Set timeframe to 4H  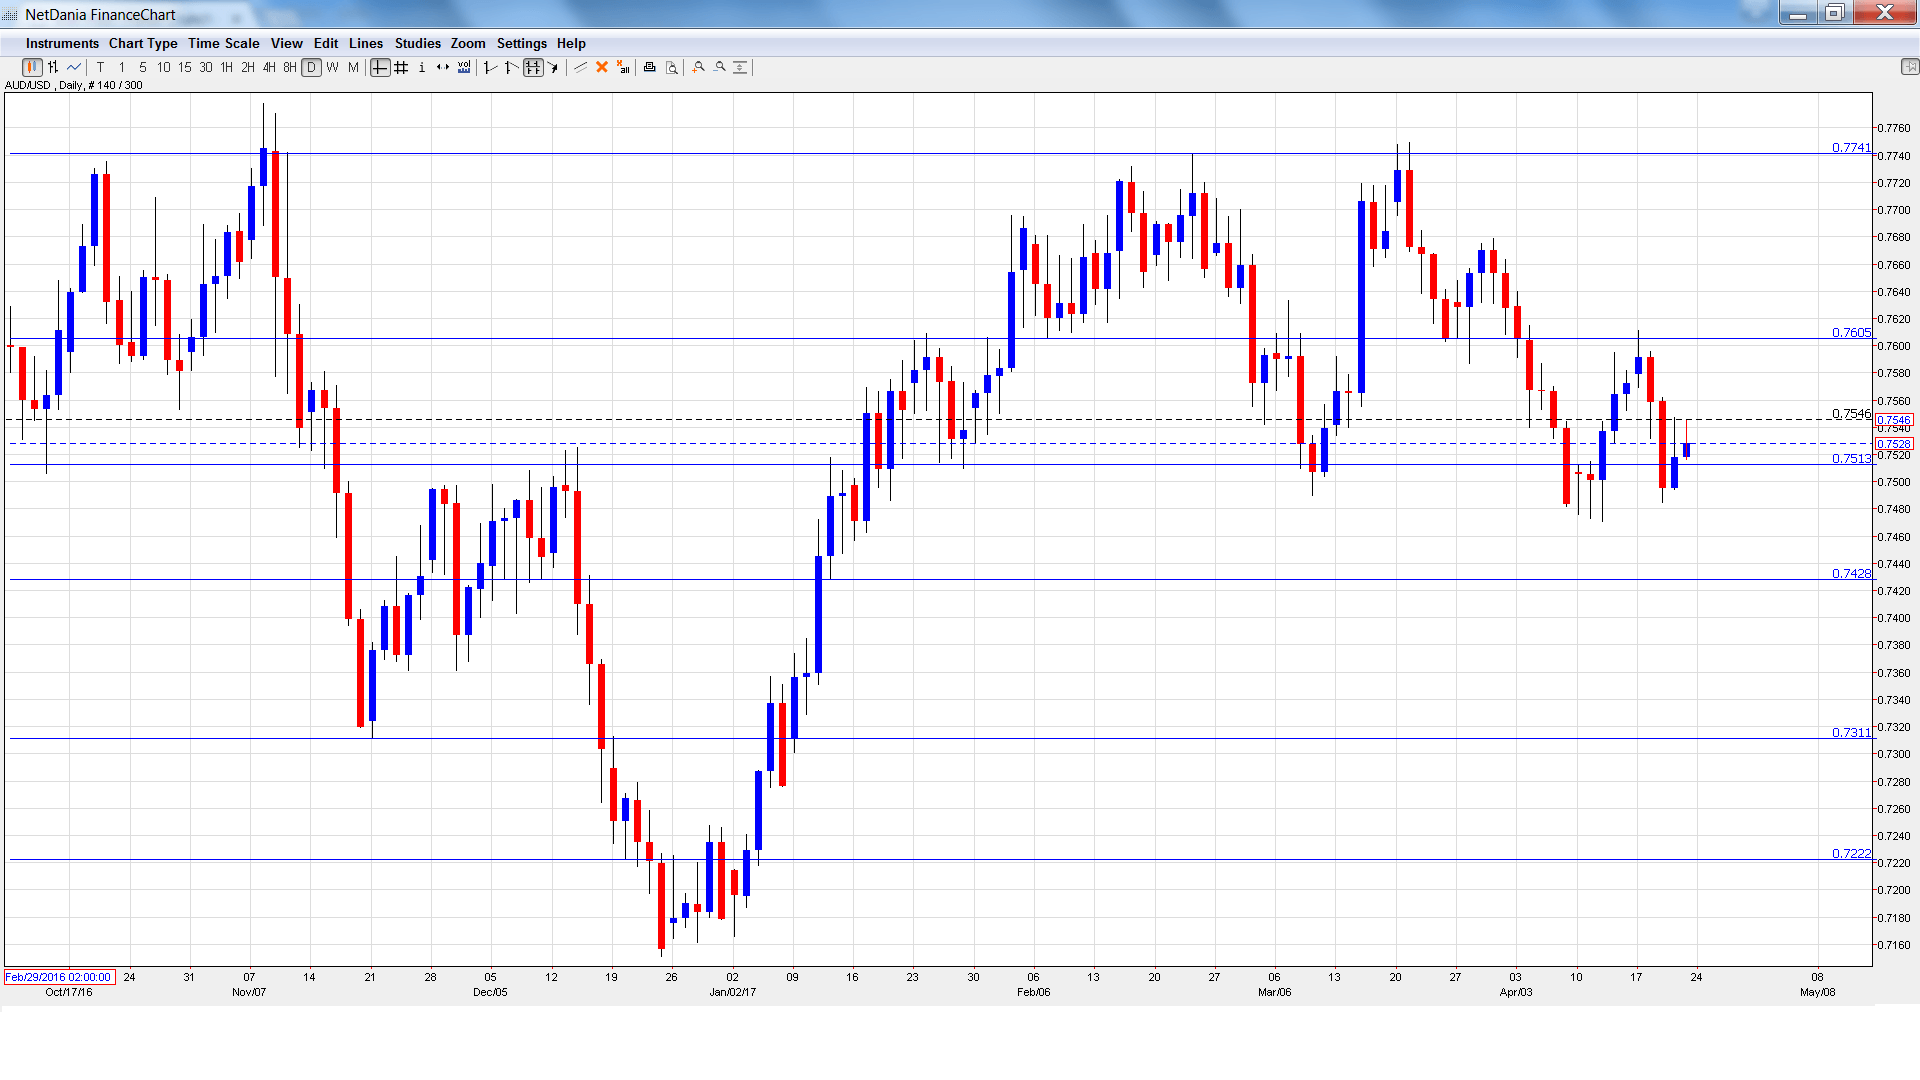269,68
